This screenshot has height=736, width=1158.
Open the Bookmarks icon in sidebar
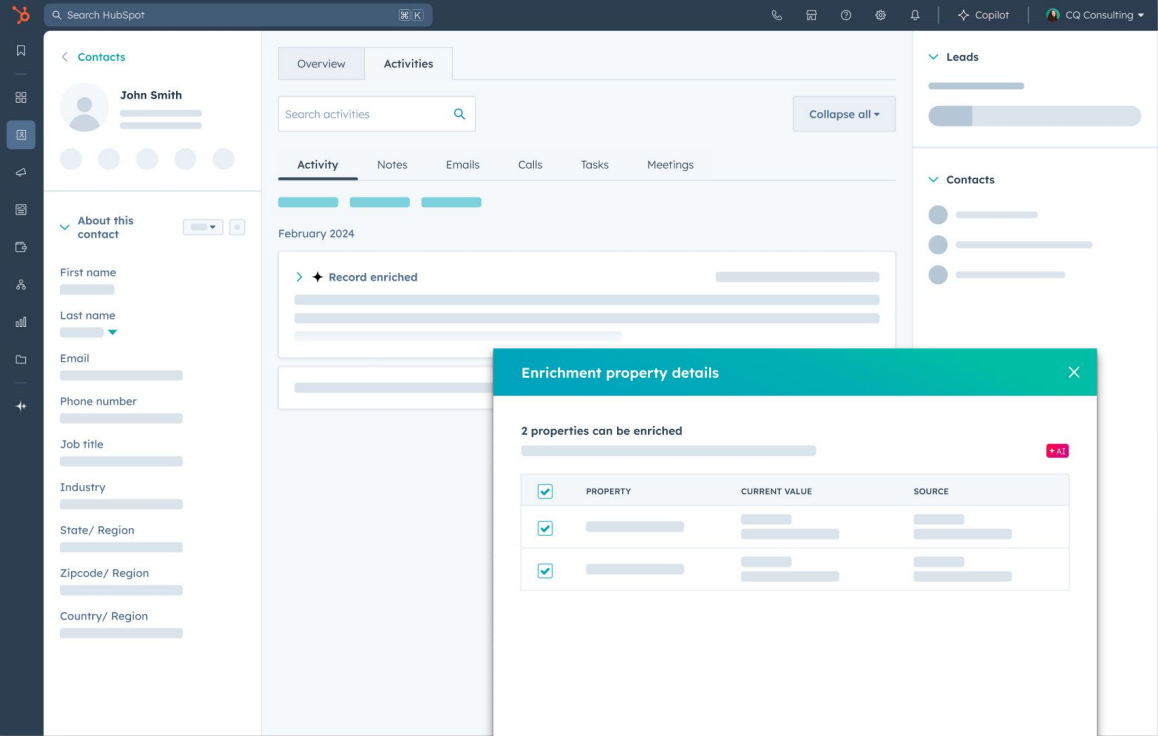click(x=21, y=50)
